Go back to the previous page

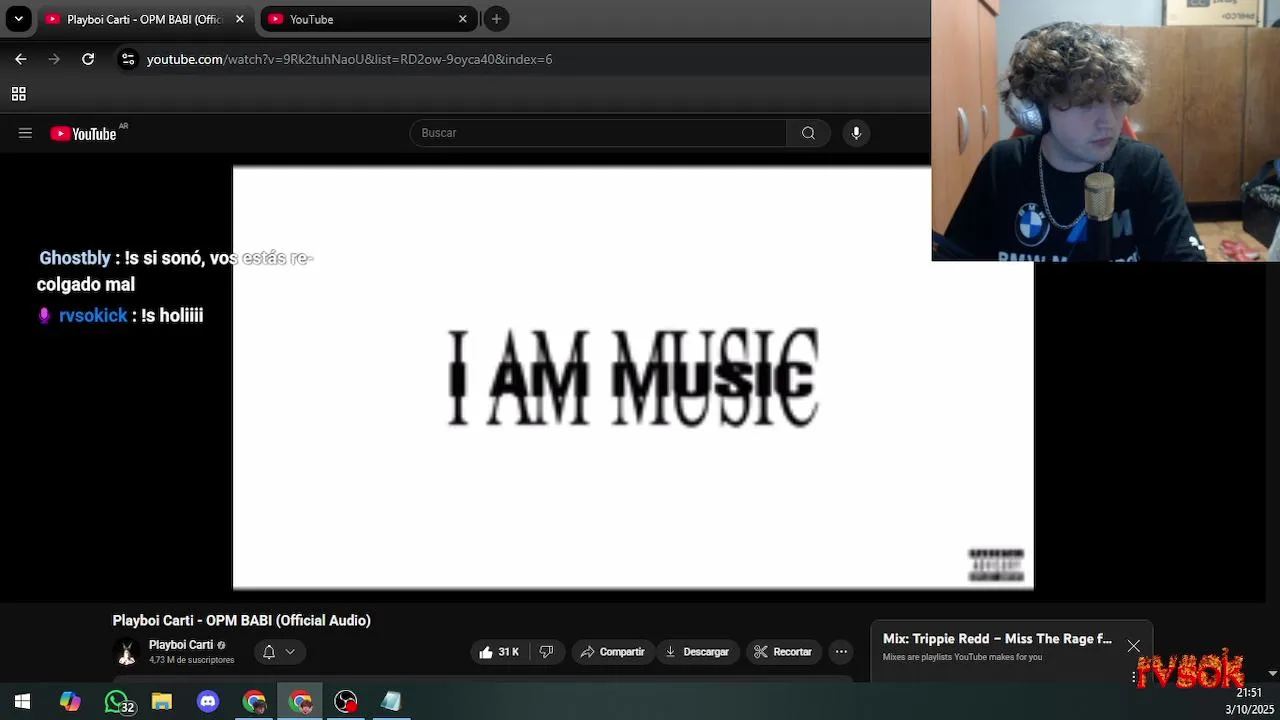coord(21,59)
